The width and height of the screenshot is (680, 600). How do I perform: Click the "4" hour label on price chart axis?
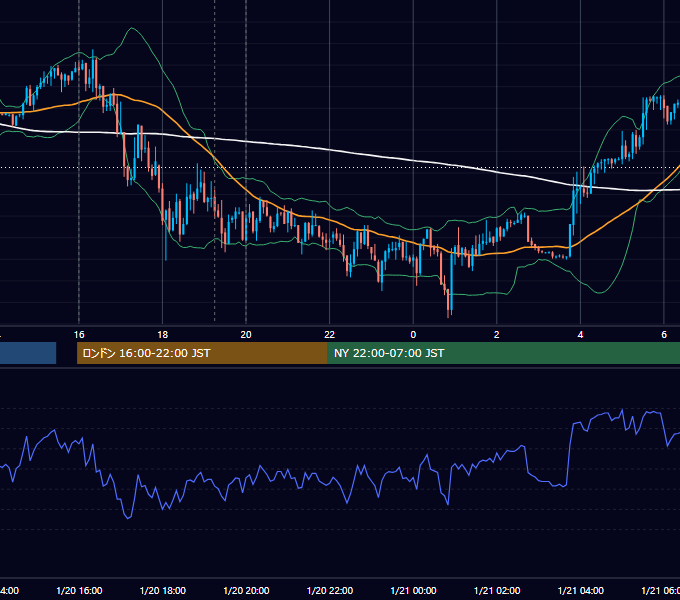click(580, 335)
